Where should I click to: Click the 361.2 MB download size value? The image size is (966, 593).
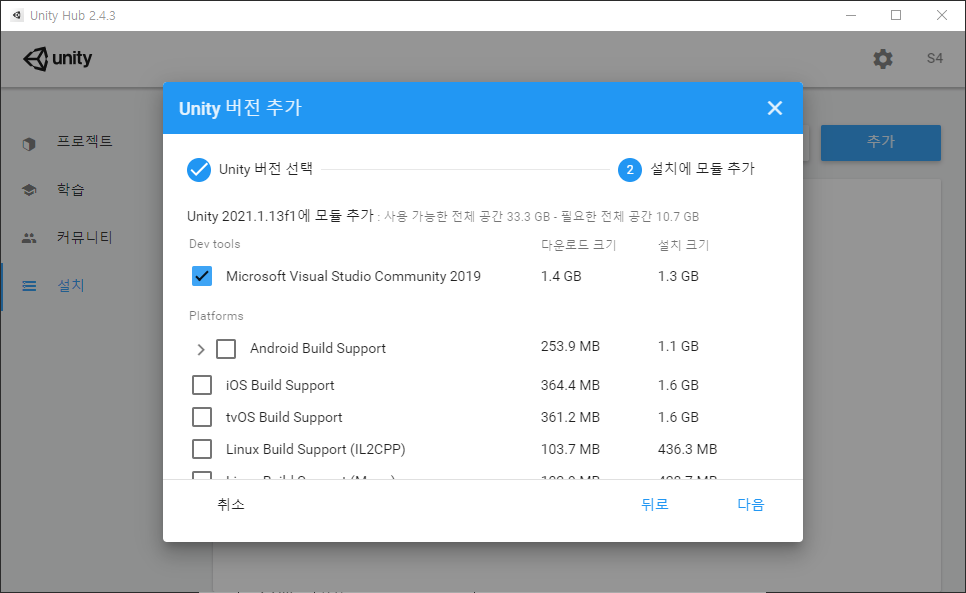click(x=570, y=417)
